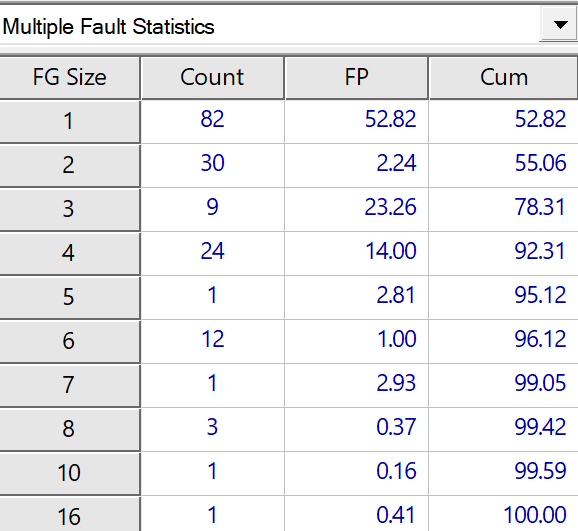Select row header for FG Size 1

tap(69, 121)
